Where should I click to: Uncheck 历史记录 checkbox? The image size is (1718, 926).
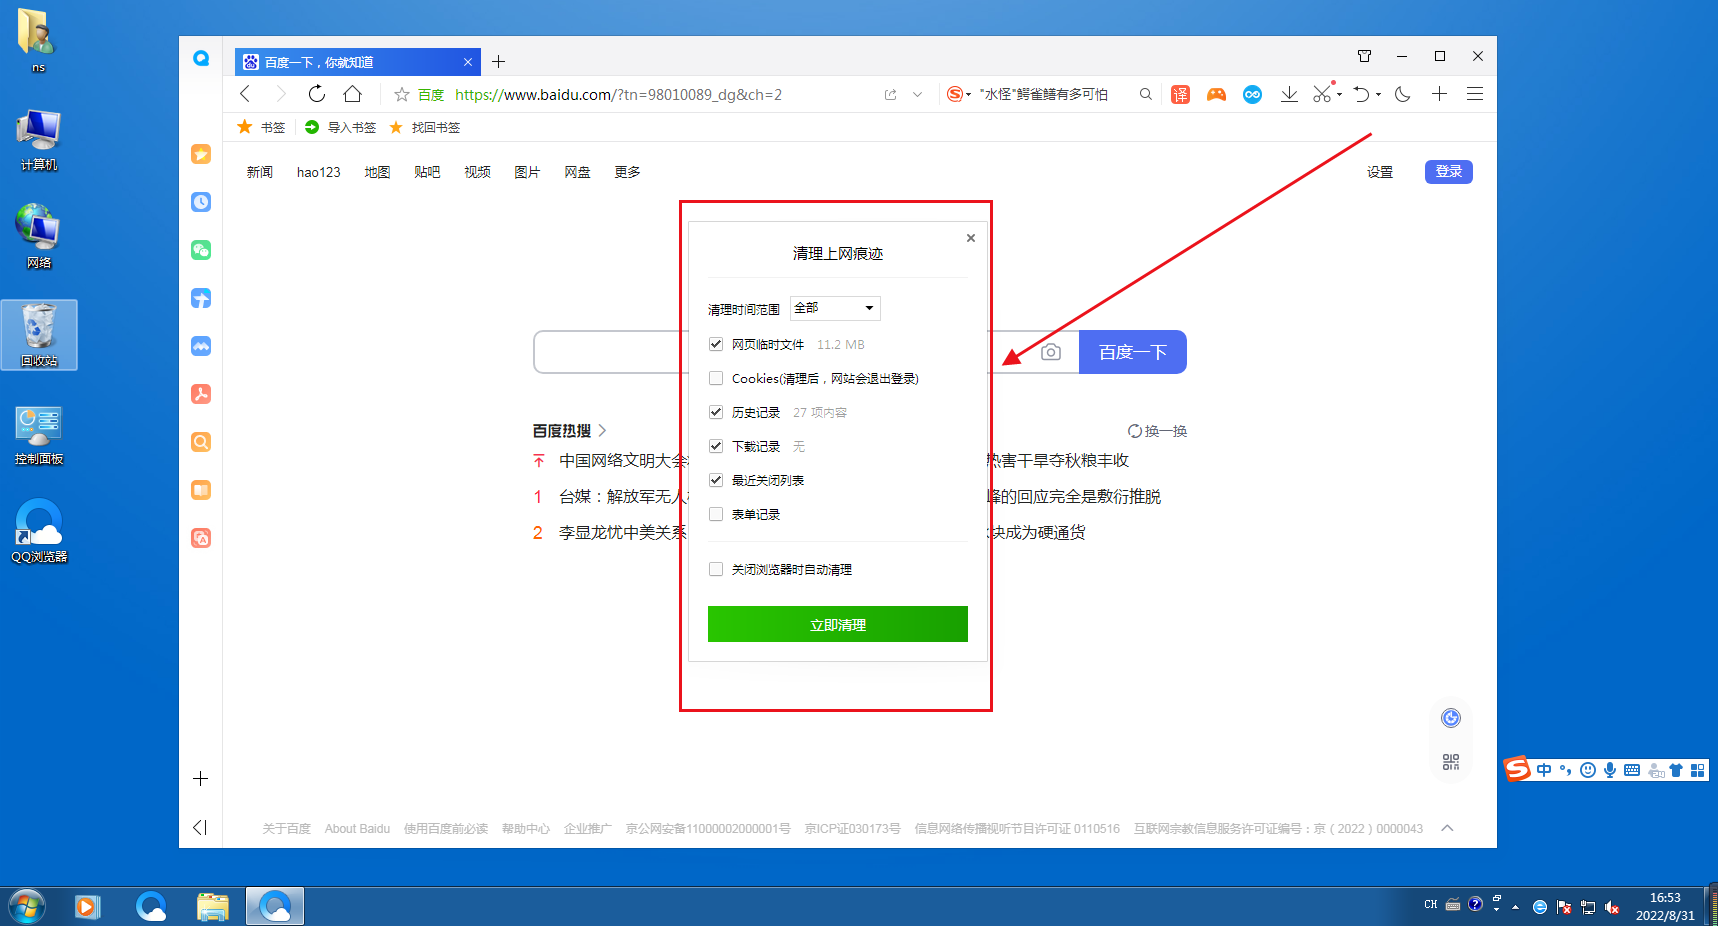pyautogui.click(x=716, y=412)
